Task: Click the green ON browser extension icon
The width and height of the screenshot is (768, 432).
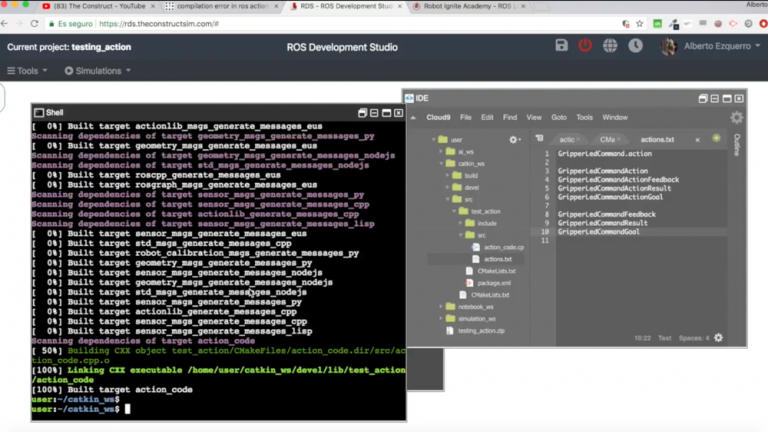Action: (x=657, y=24)
